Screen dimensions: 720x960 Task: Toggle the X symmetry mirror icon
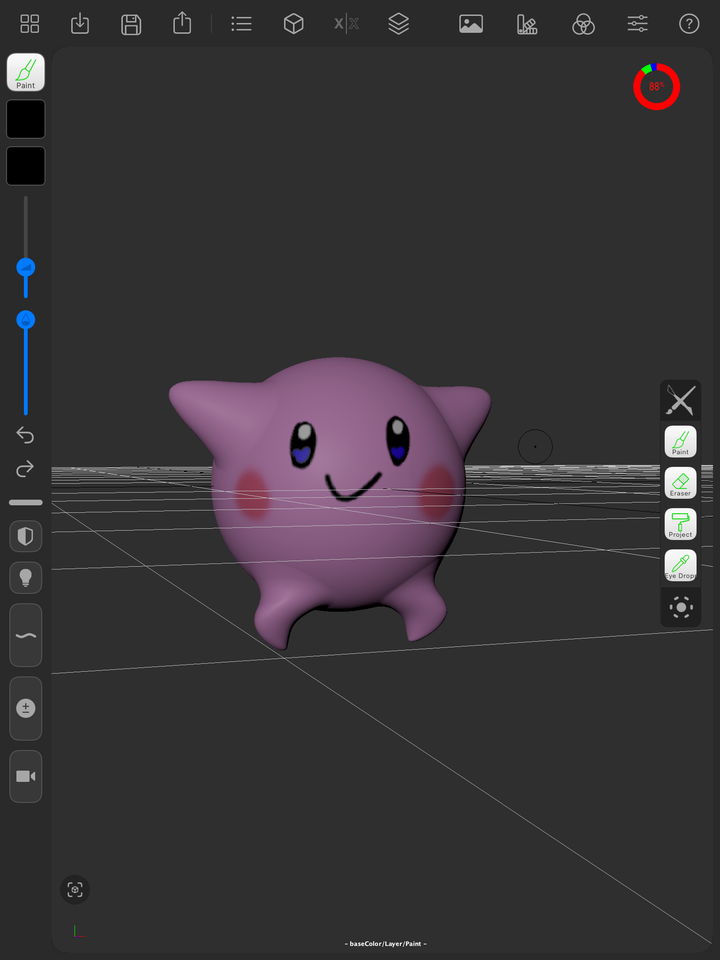347,24
